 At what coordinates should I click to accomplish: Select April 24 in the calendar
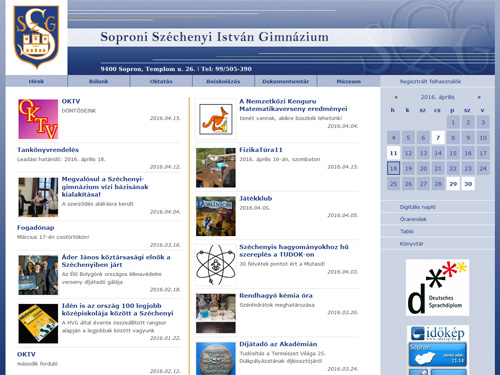tap(483, 168)
